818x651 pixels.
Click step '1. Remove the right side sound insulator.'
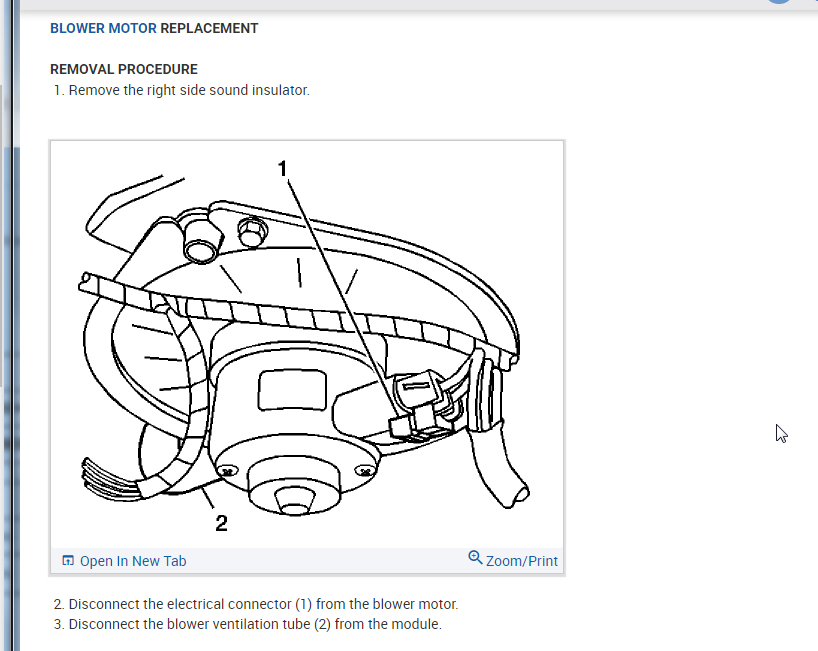pyautogui.click(x=182, y=90)
